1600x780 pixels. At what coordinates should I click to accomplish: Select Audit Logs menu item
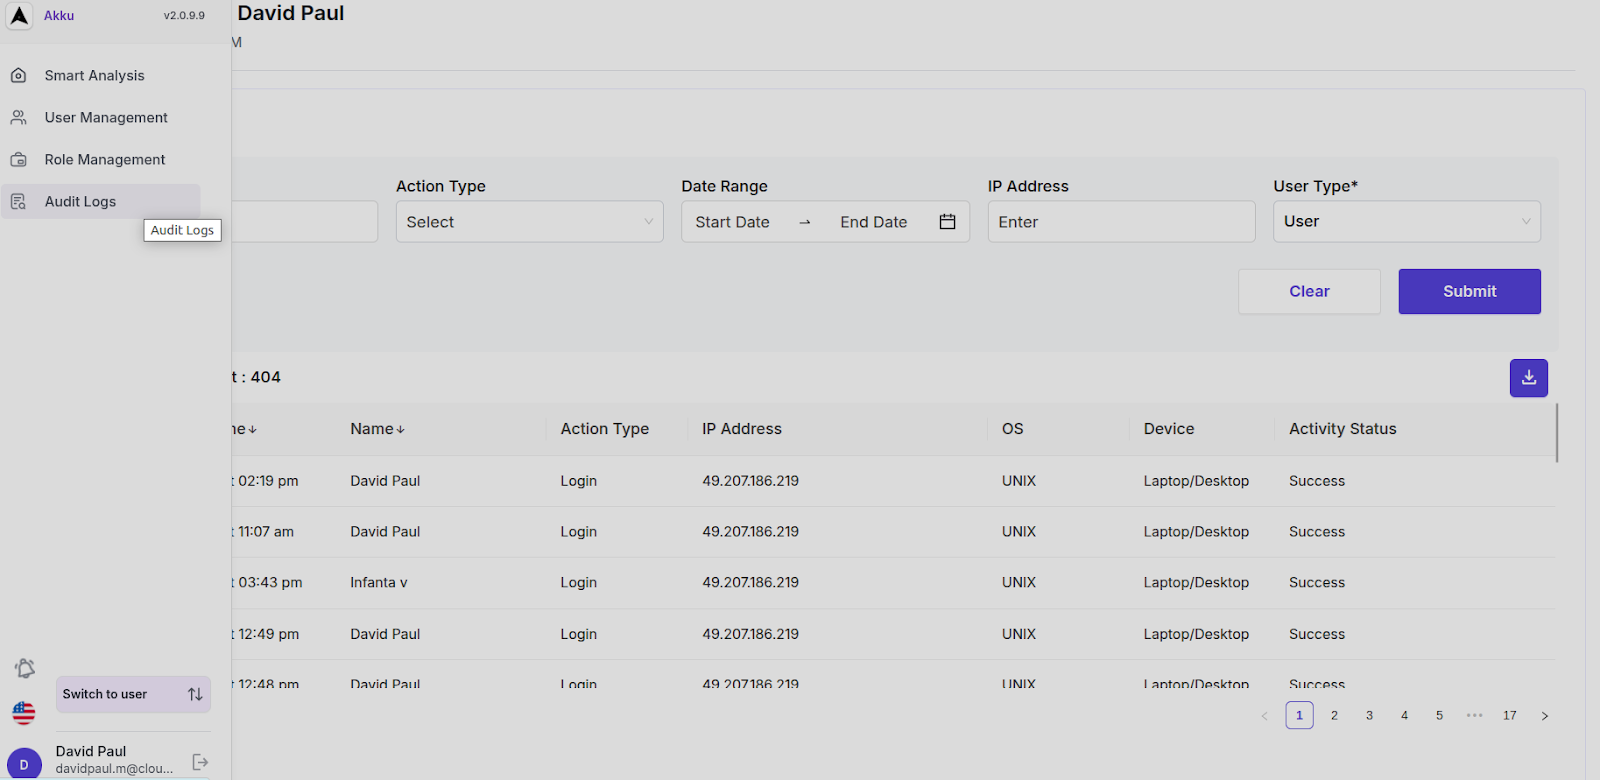(101, 202)
